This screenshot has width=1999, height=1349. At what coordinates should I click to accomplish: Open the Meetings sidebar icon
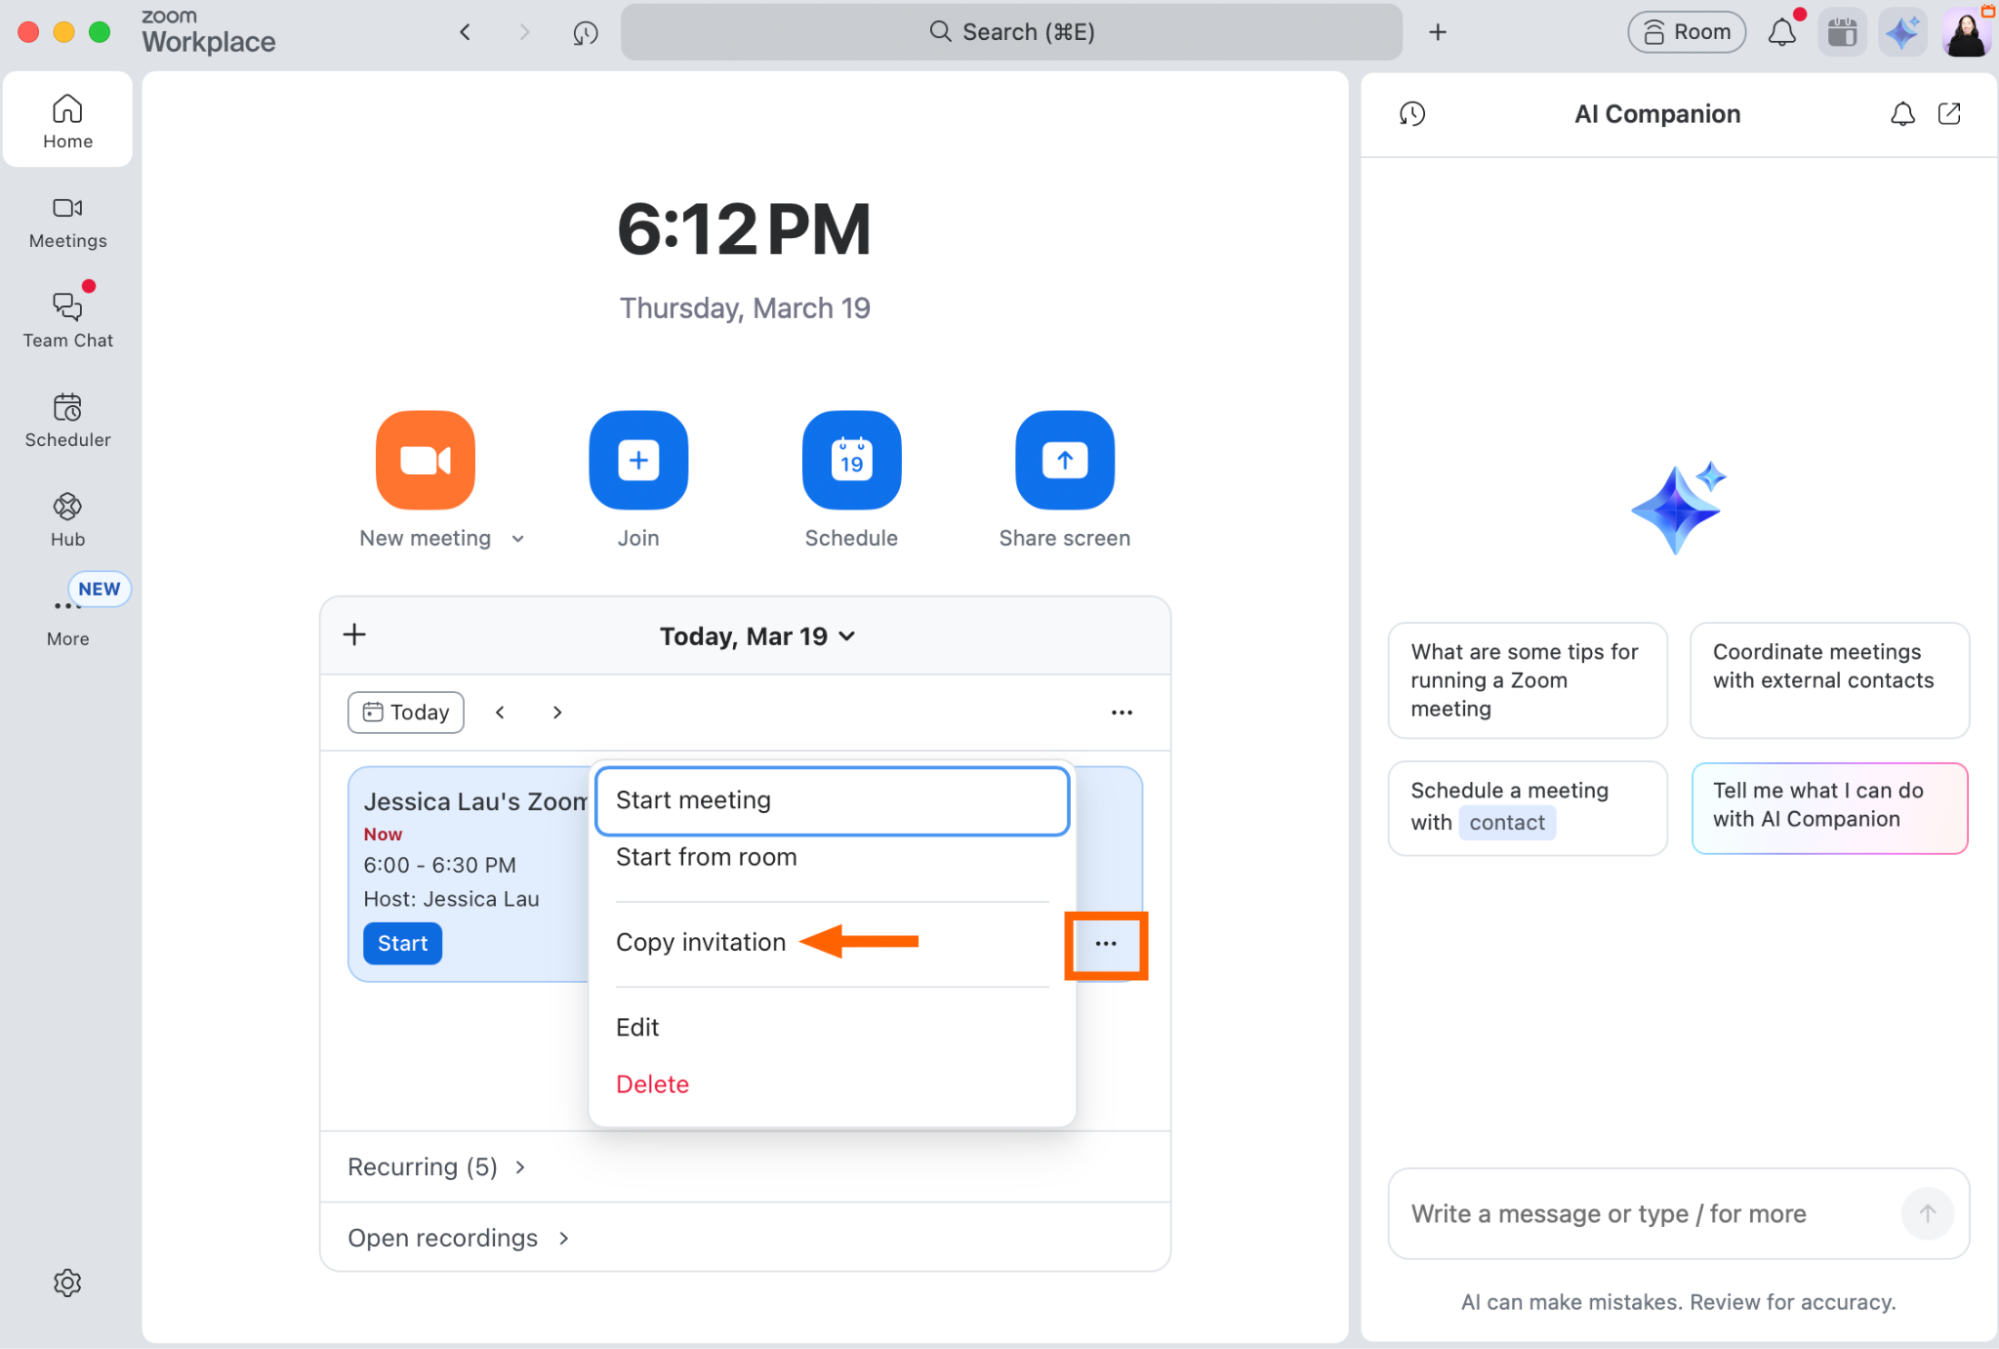[x=67, y=222]
